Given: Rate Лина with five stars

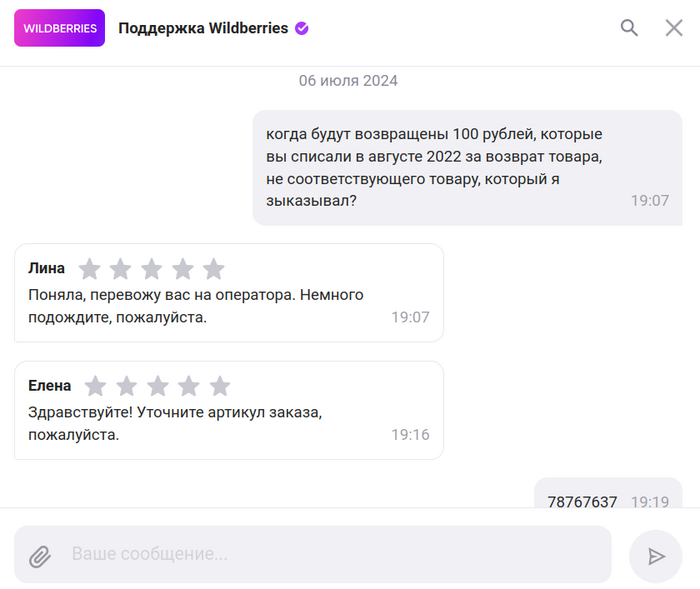Looking at the screenshot, I should [x=214, y=269].
